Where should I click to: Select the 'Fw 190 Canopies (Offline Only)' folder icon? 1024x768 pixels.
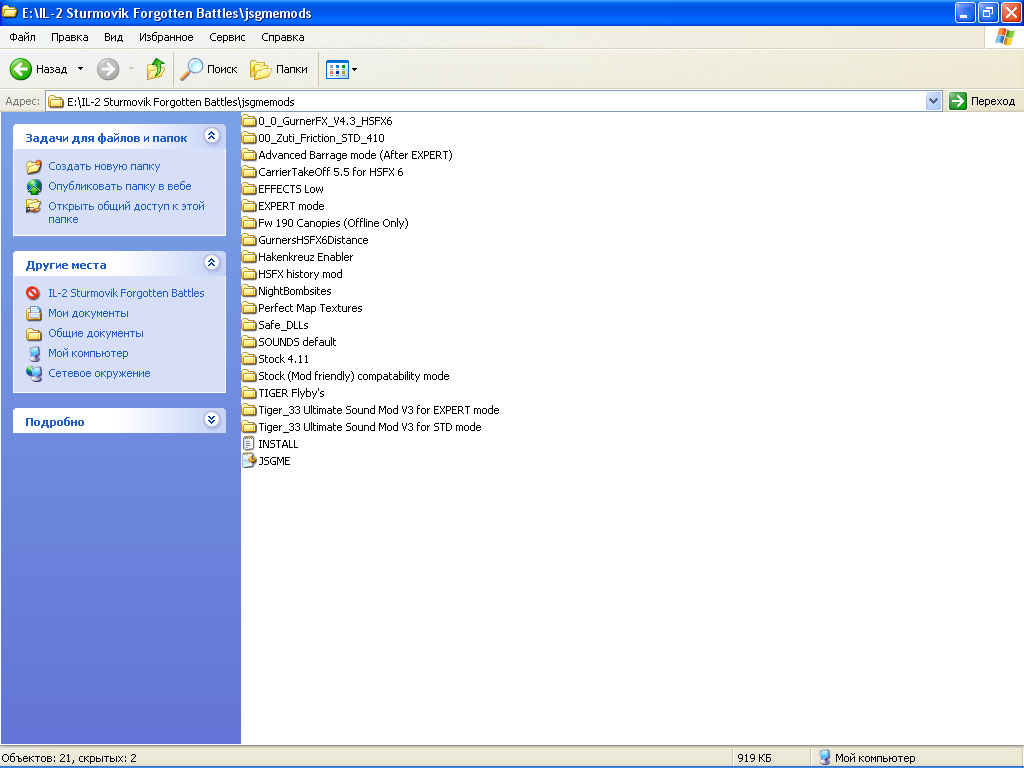pos(249,223)
